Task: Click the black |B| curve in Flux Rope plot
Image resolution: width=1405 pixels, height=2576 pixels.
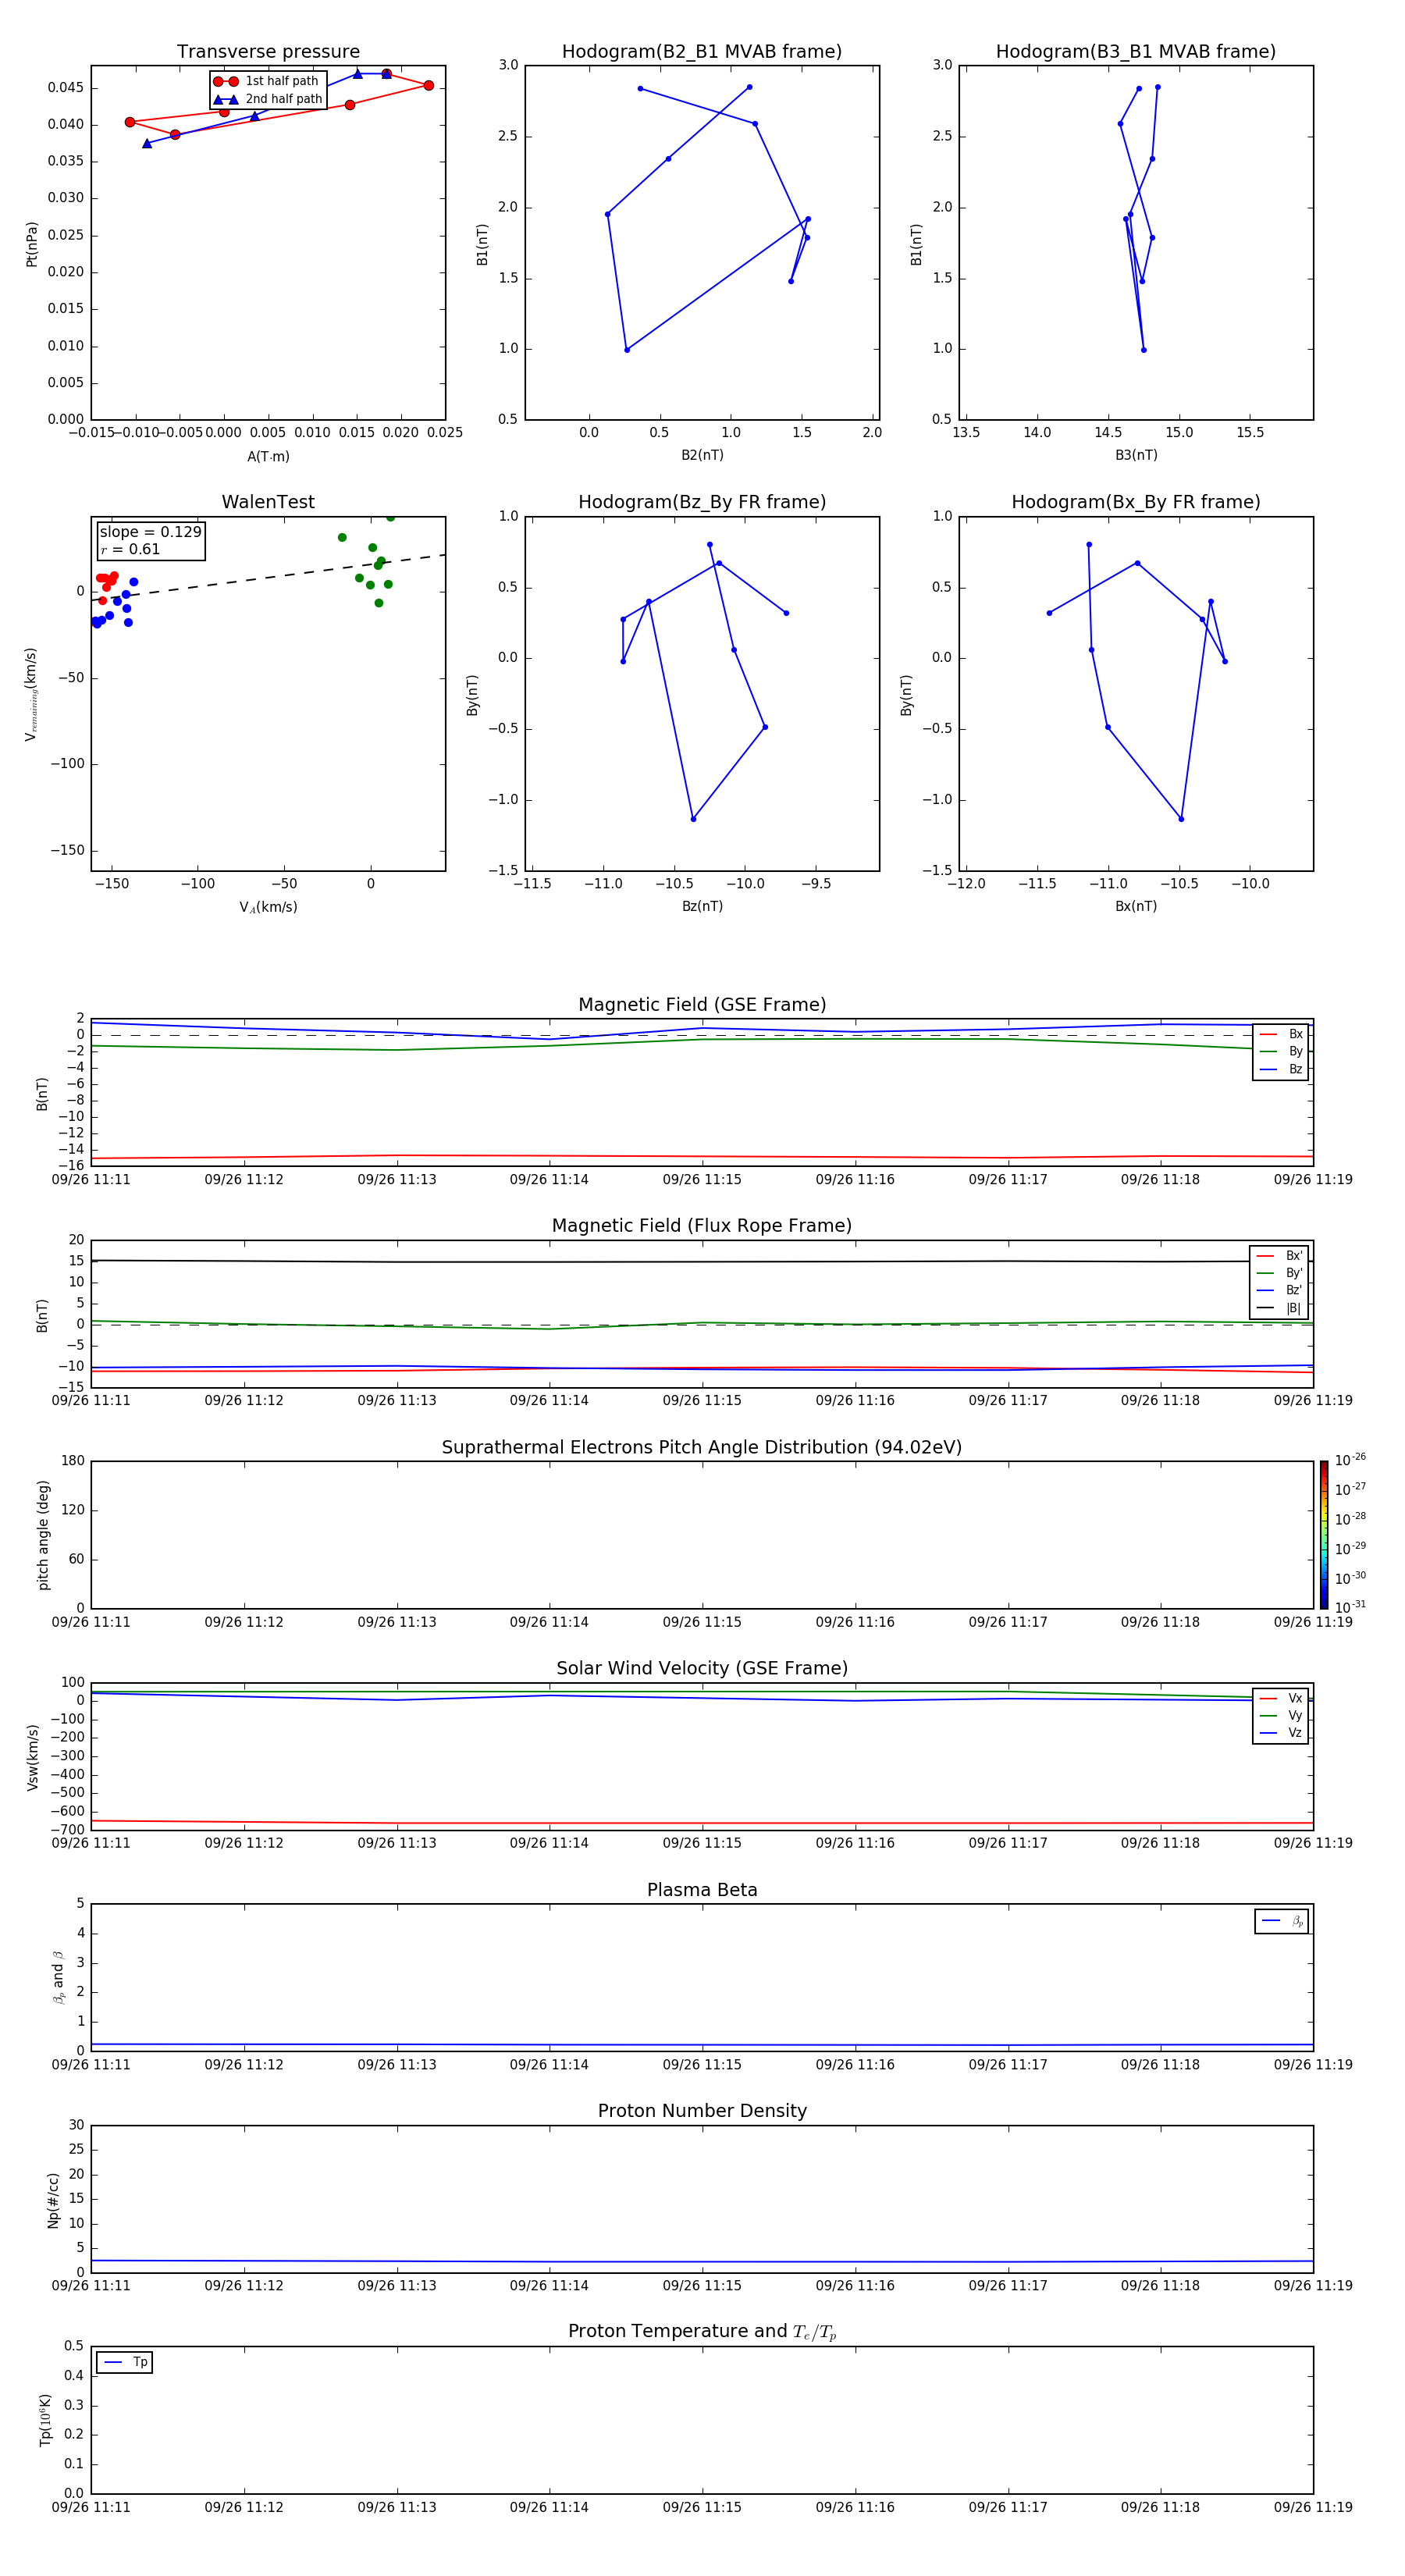Action: pyautogui.click(x=702, y=1262)
